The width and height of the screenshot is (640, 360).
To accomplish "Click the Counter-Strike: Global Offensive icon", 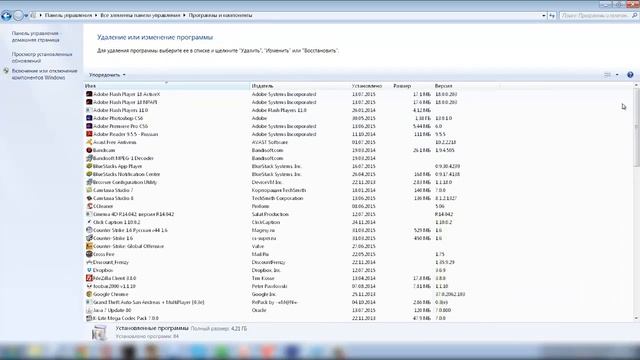I will [89, 246].
